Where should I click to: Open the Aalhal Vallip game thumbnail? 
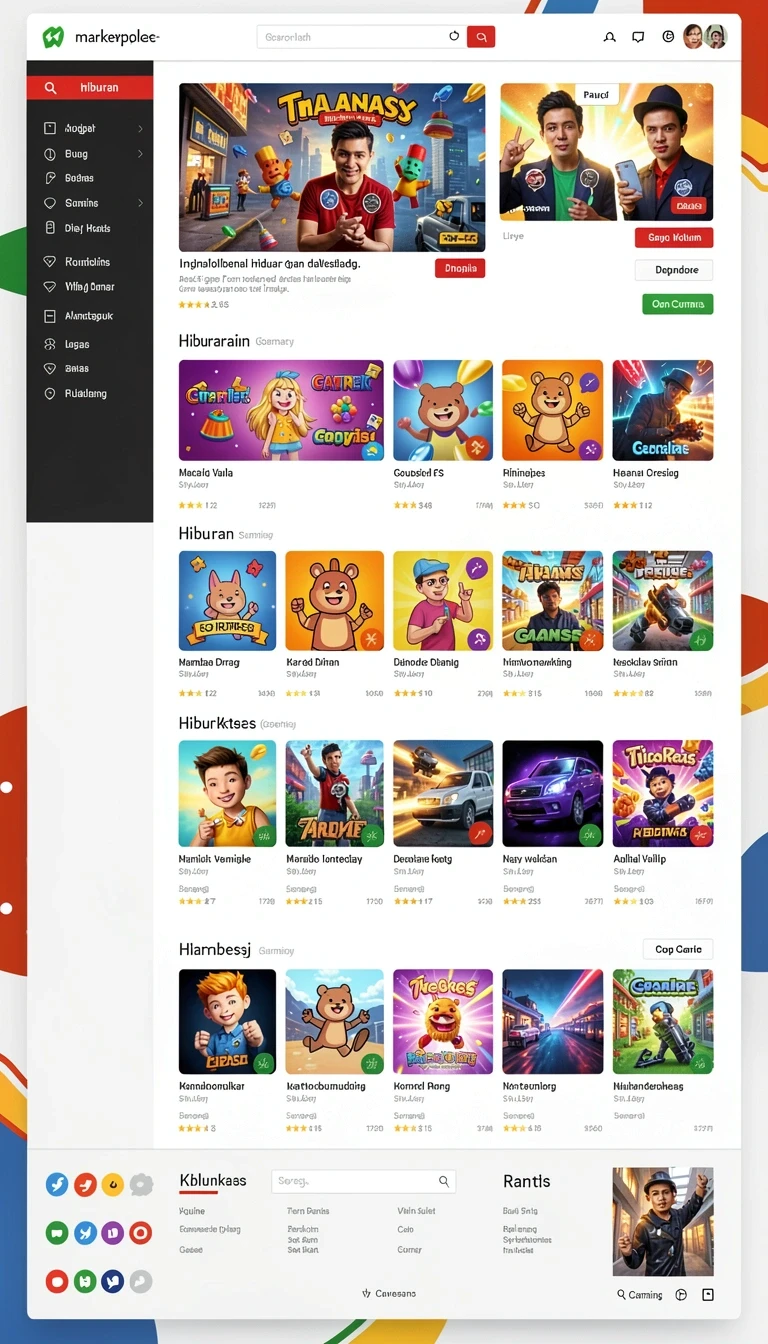tap(663, 792)
